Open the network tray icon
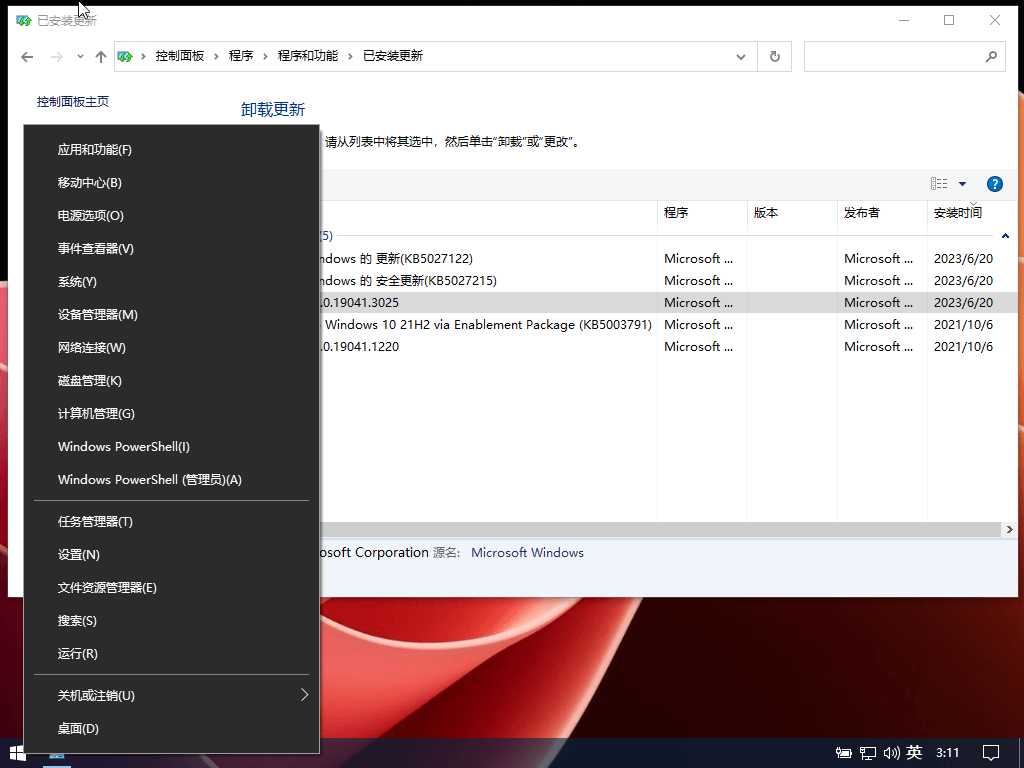Screen dimensions: 1024x768 pos(867,753)
